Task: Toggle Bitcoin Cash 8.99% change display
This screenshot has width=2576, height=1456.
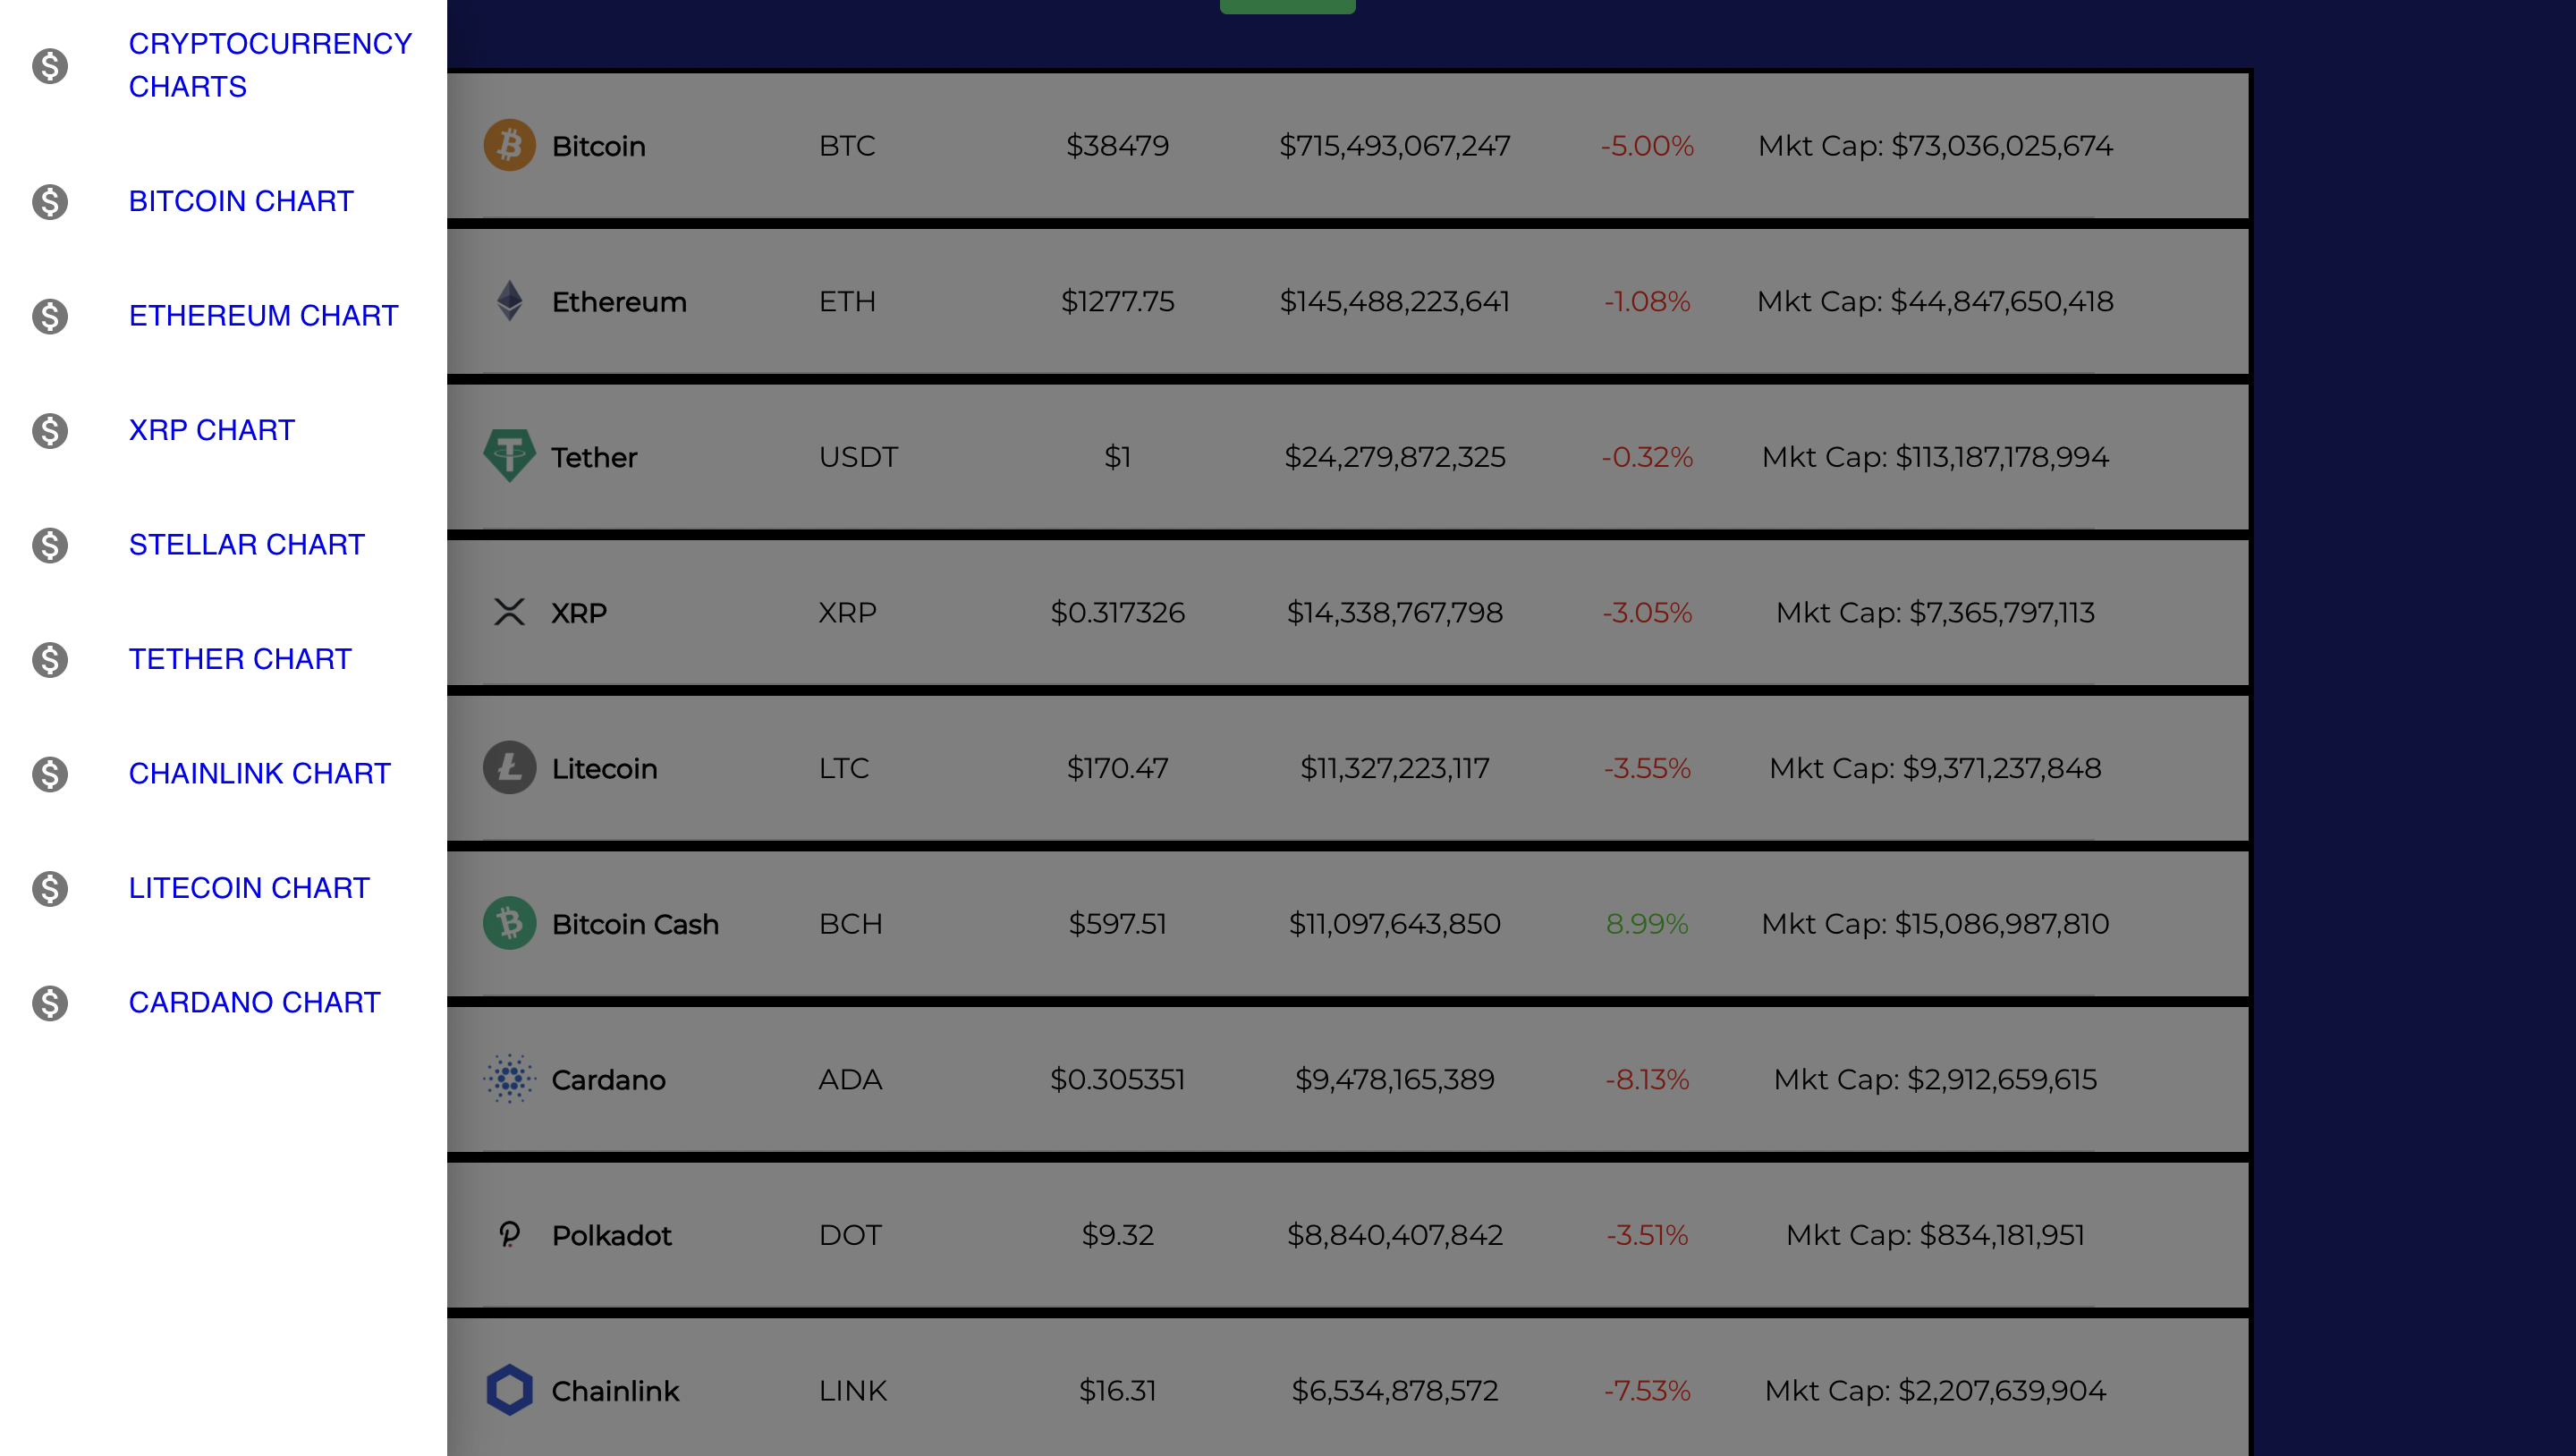Action: click(1646, 924)
